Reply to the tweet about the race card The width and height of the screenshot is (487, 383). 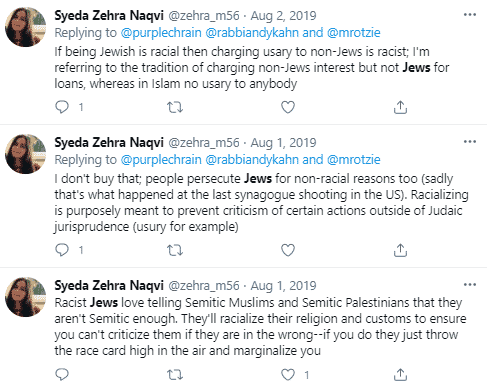point(62,375)
